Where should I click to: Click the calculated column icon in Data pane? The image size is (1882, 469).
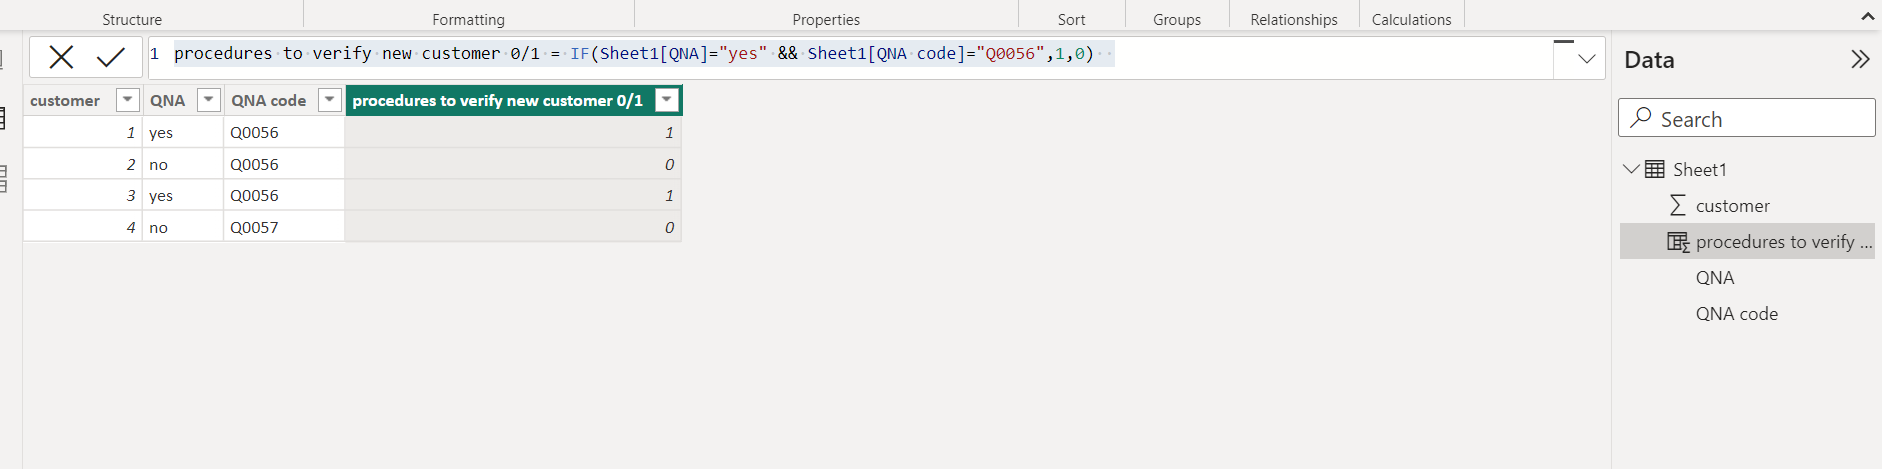pyautogui.click(x=1678, y=242)
